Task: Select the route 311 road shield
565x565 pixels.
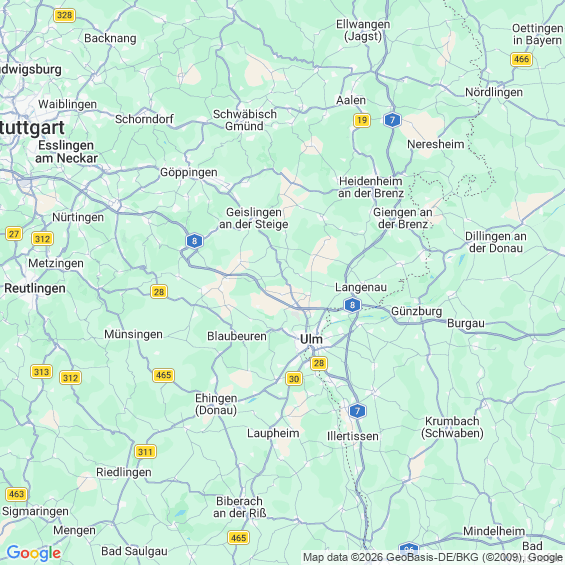Action: (x=145, y=451)
